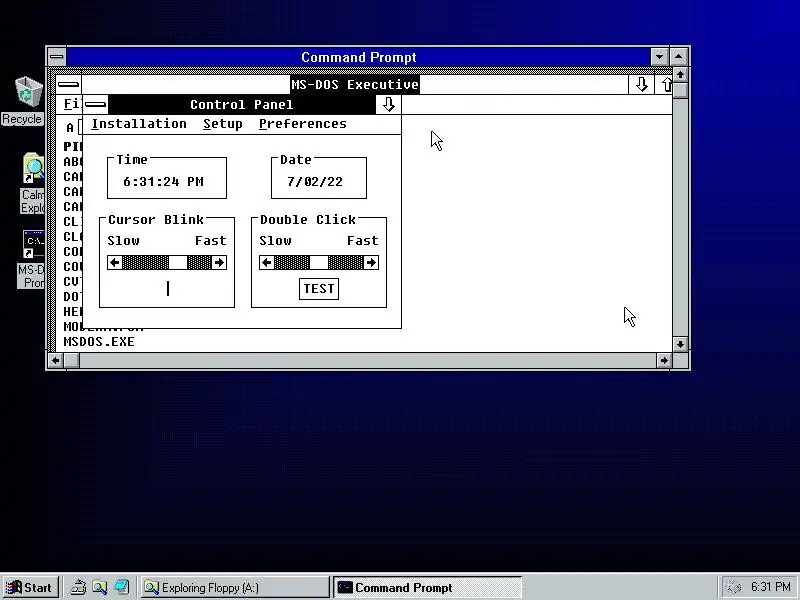Open the Installation menu in Control Panel

pos(139,124)
